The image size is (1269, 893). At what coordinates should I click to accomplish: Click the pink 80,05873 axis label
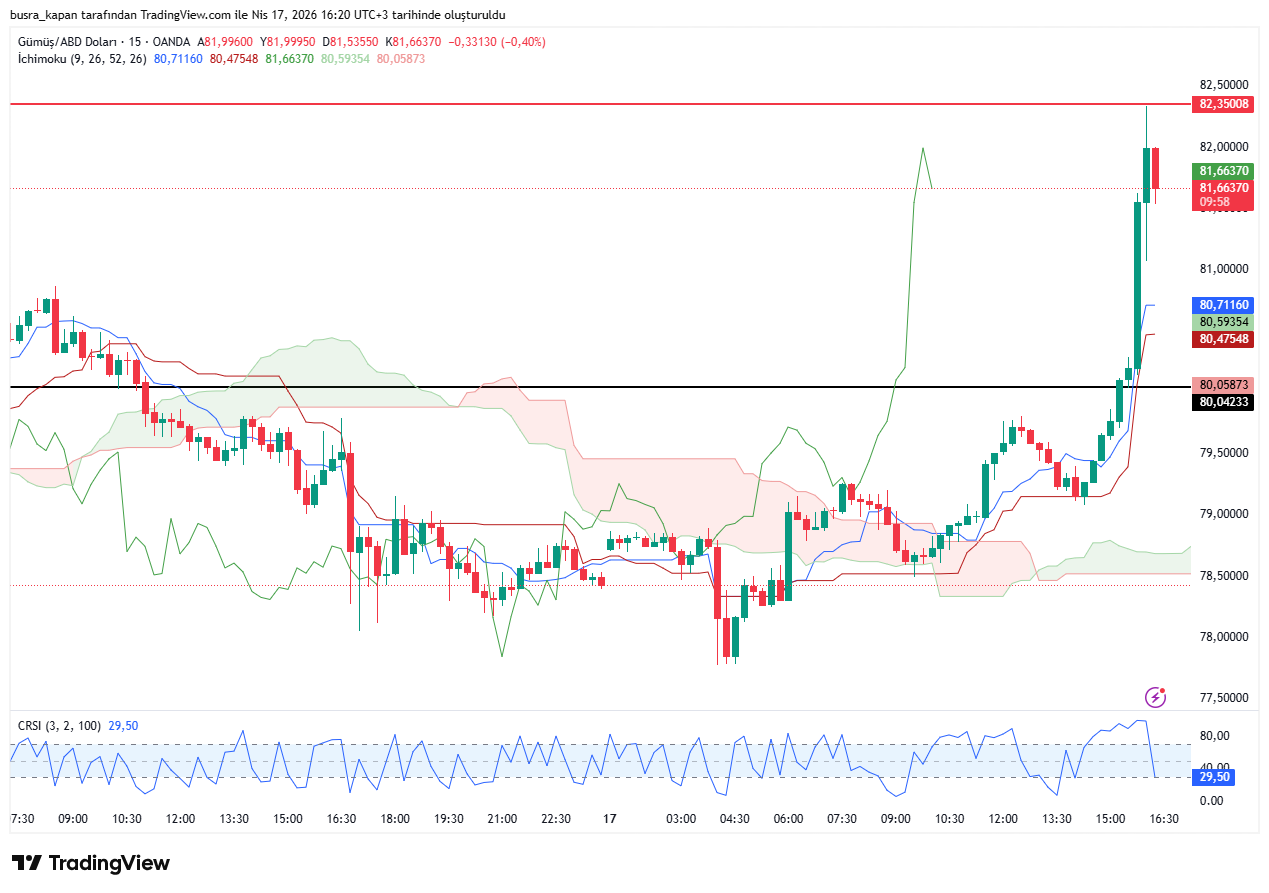click(x=1223, y=385)
